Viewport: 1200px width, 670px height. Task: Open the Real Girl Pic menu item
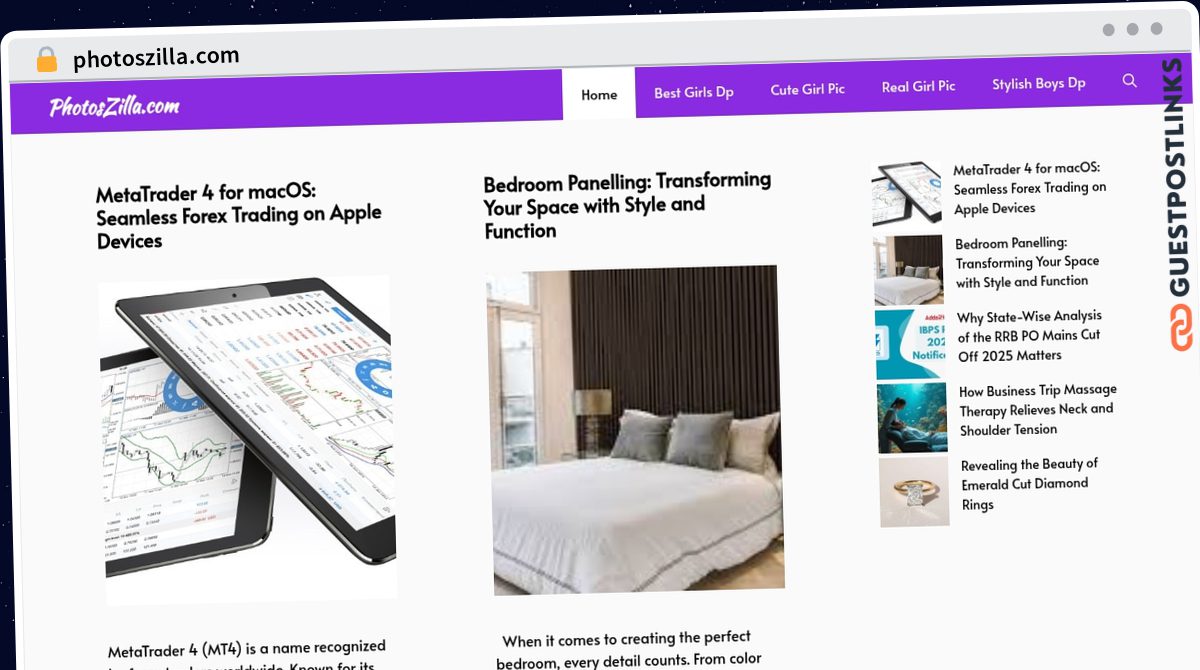coord(918,86)
